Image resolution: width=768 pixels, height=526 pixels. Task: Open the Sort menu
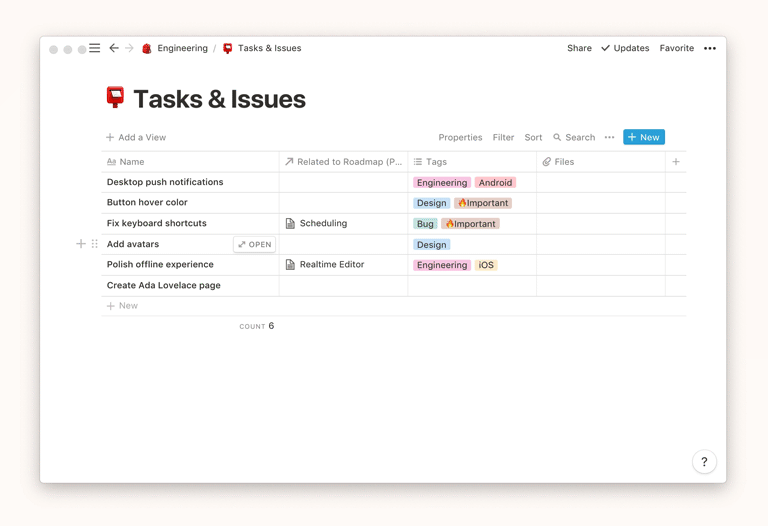(x=533, y=137)
